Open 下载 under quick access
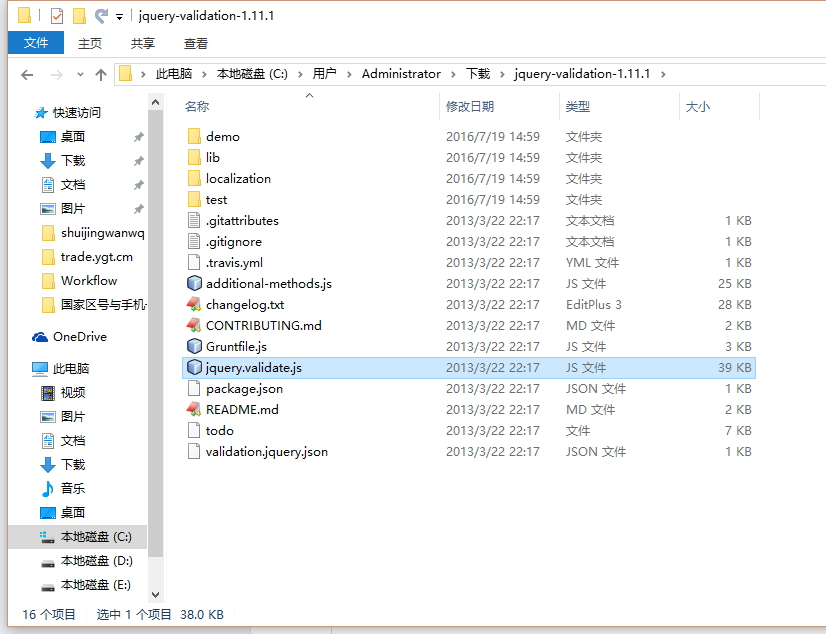The height and width of the screenshot is (634, 826). (x=72, y=161)
